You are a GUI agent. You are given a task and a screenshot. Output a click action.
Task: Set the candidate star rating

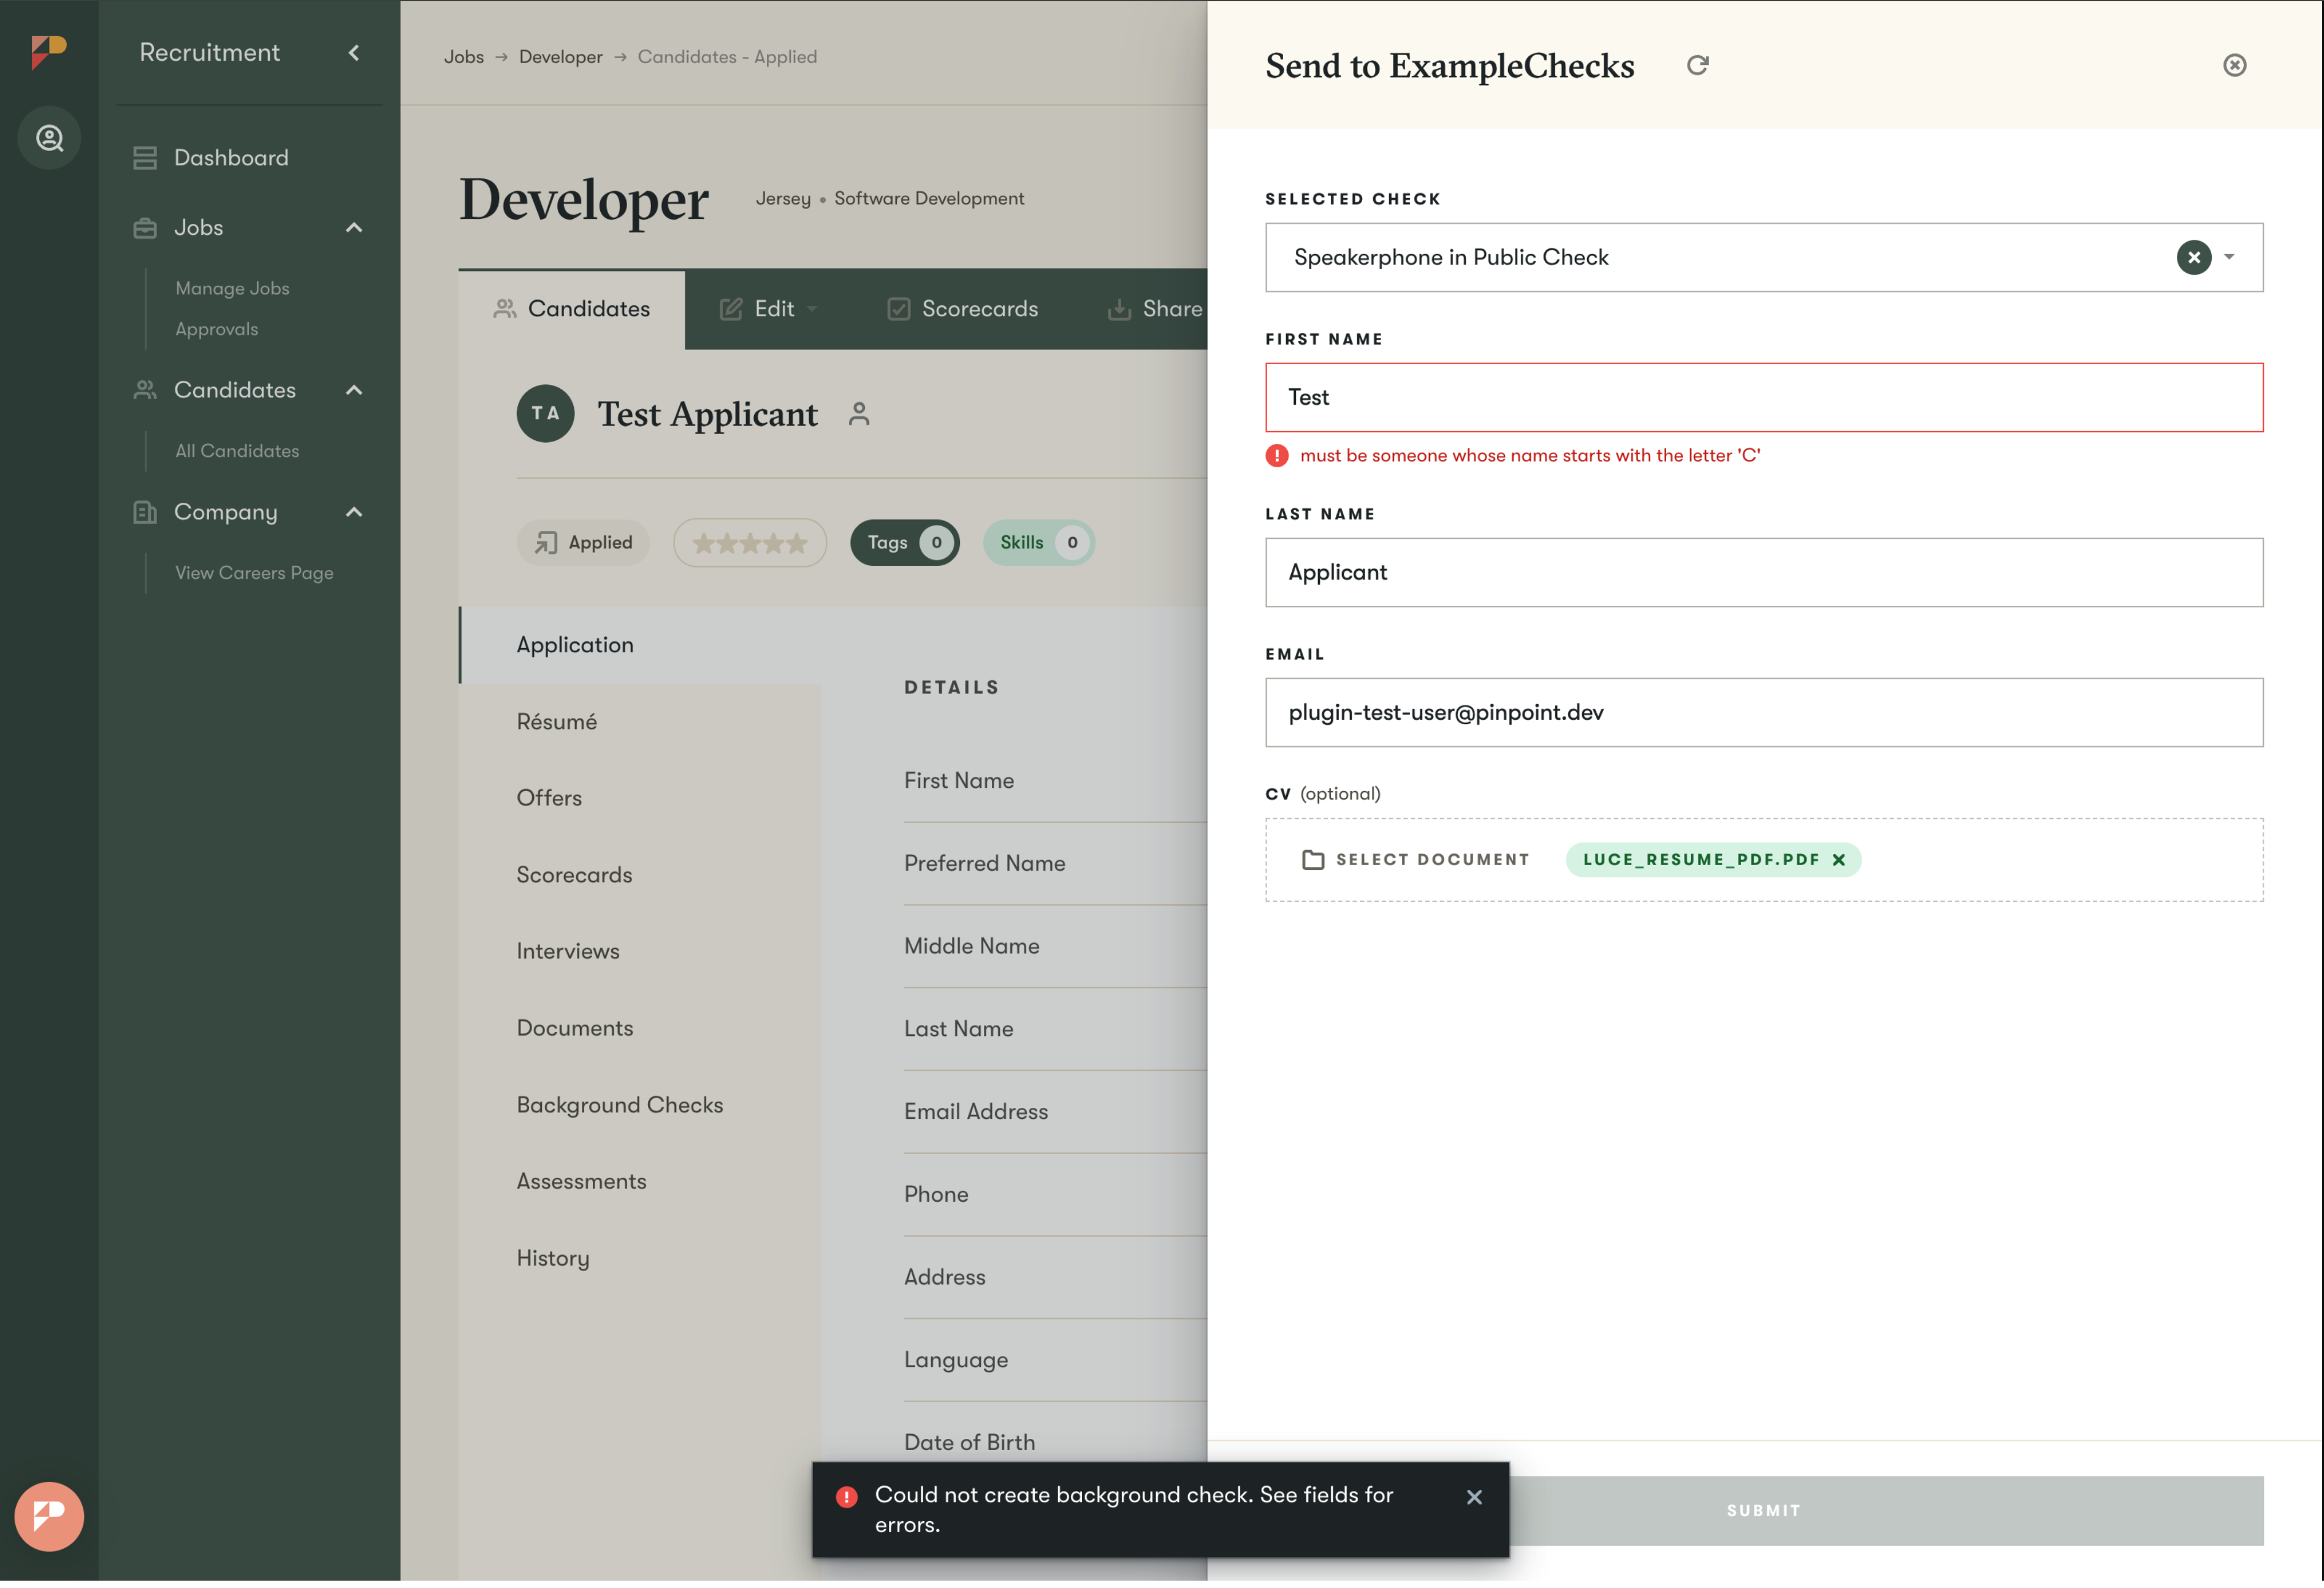pos(750,543)
